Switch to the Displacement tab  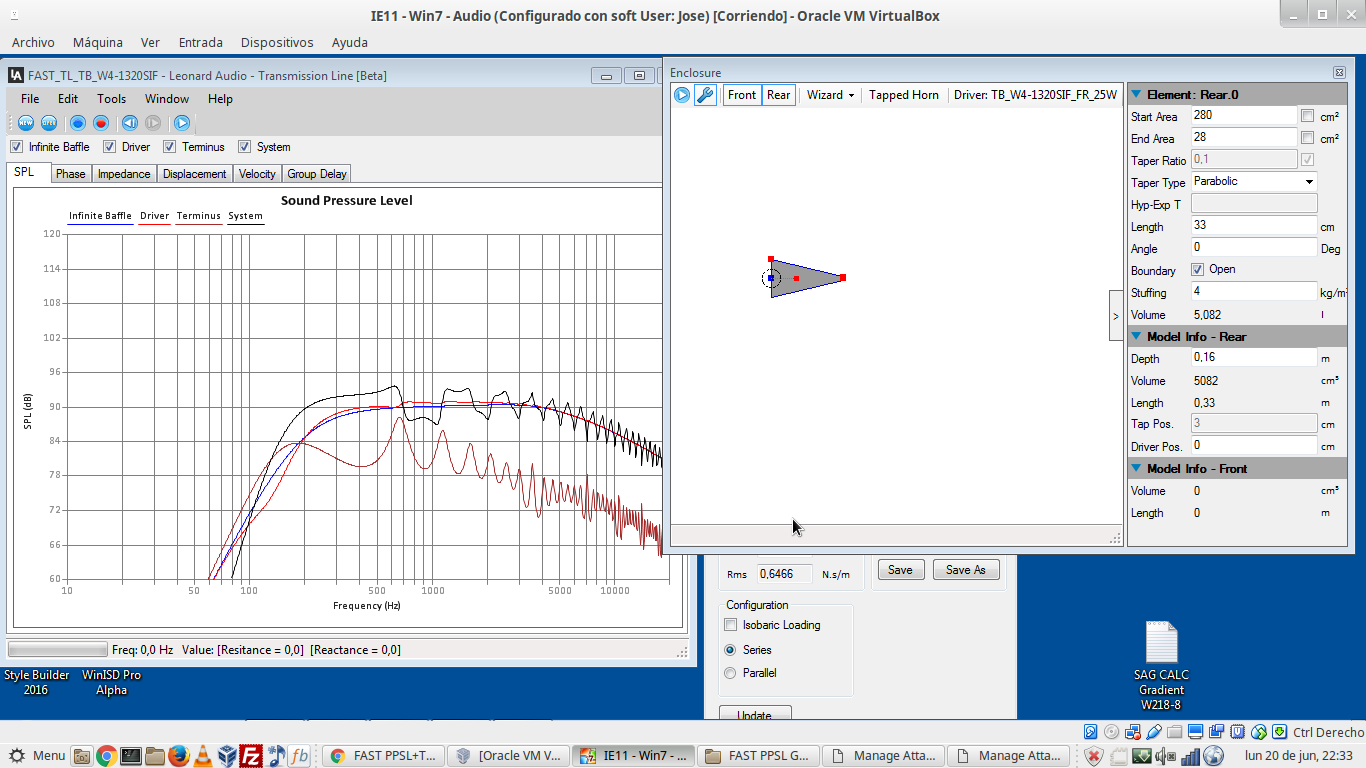click(195, 174)
